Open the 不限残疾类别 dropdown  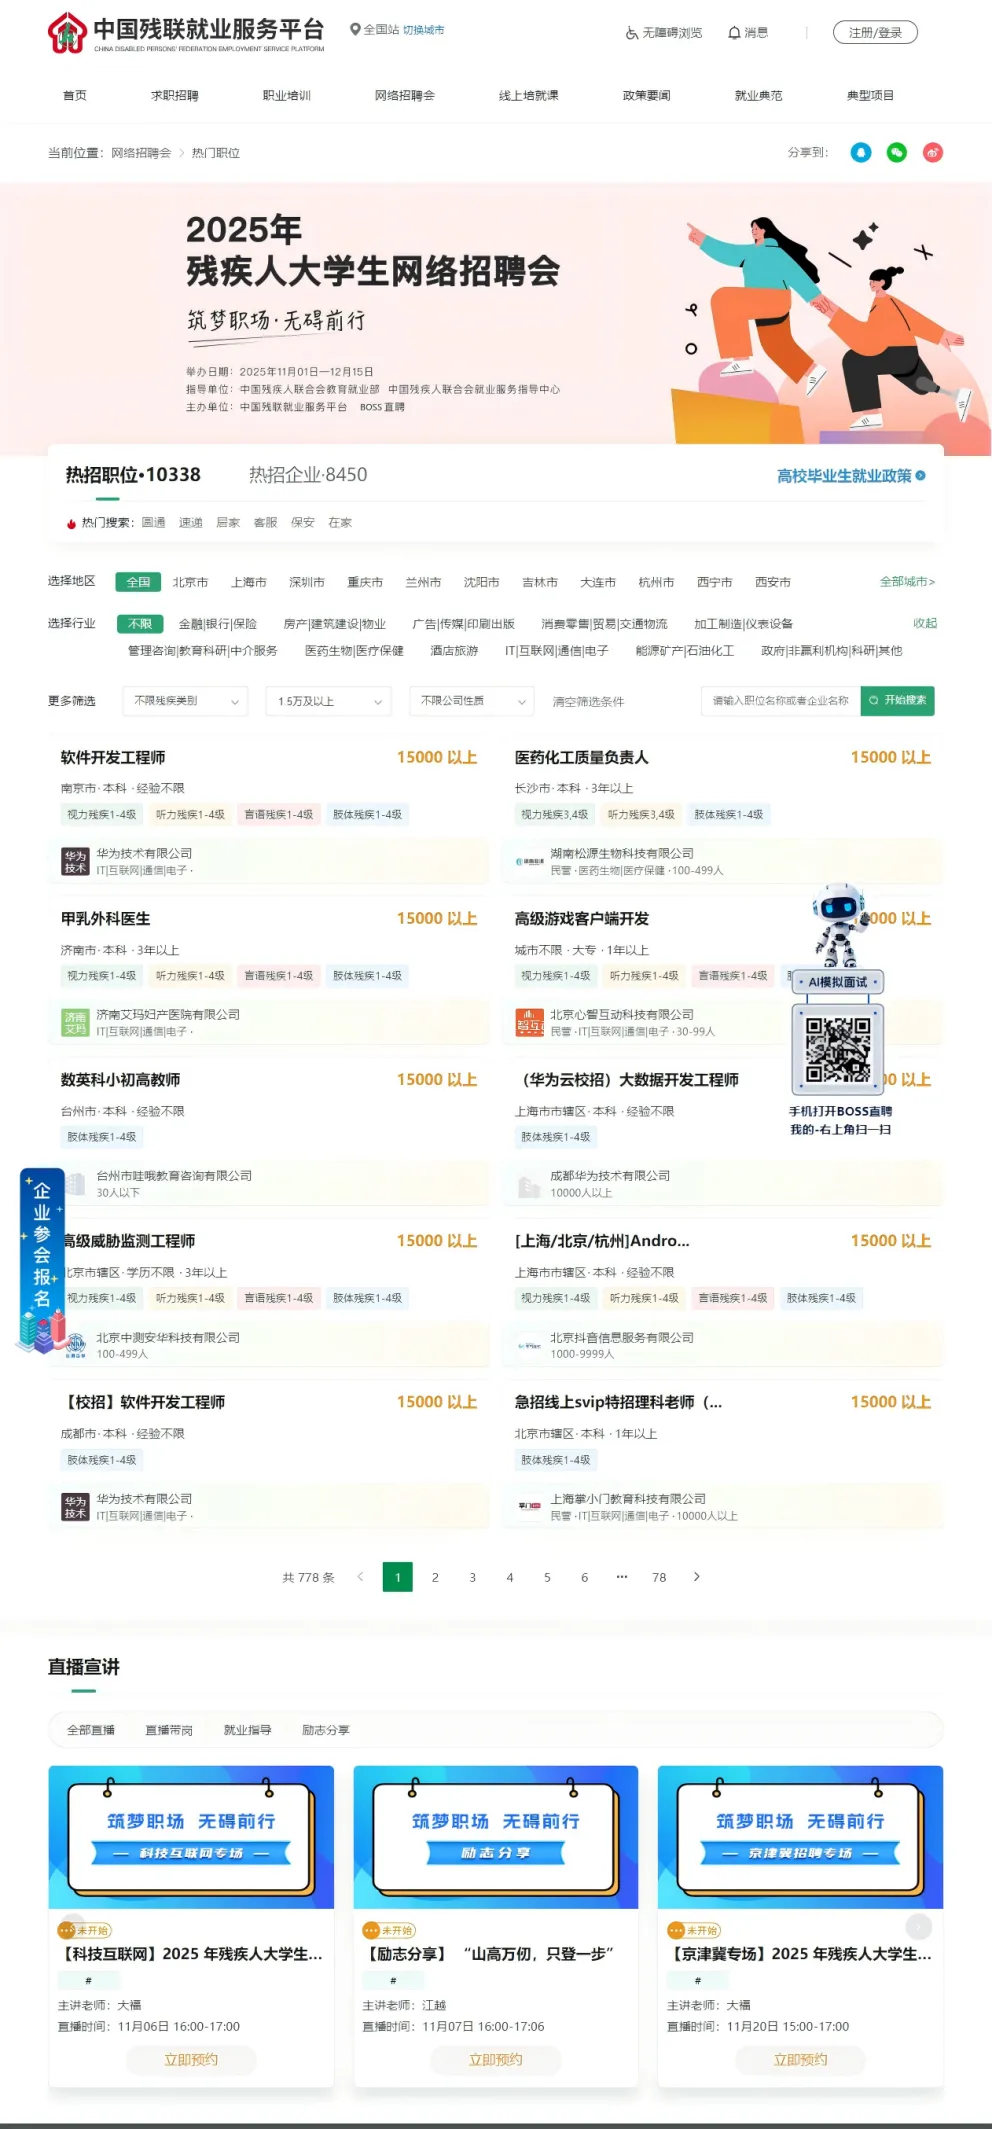(185, 701)
